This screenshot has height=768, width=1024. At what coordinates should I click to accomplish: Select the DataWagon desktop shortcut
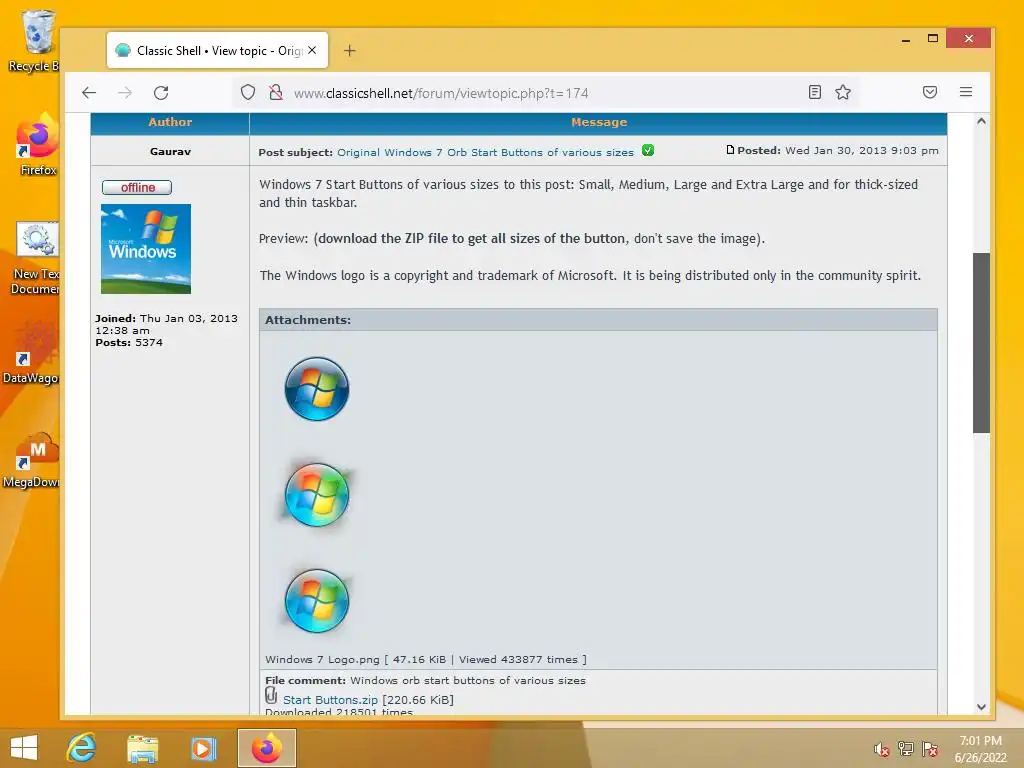click(x=30, y=352)
